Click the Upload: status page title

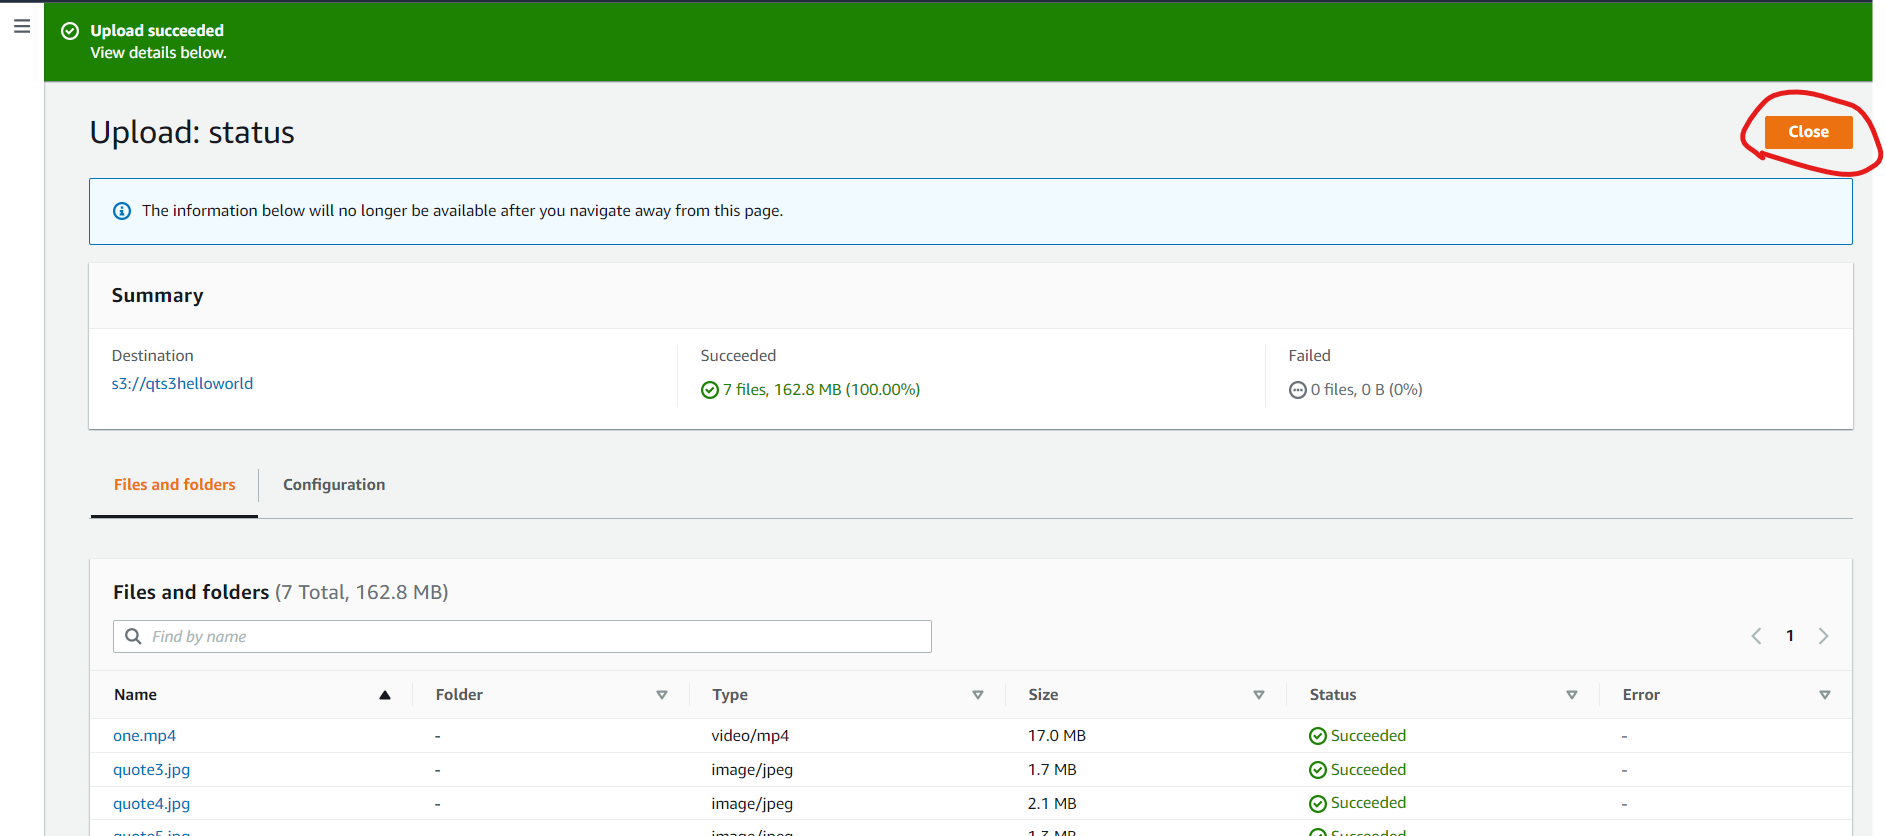tap(192, 133)
